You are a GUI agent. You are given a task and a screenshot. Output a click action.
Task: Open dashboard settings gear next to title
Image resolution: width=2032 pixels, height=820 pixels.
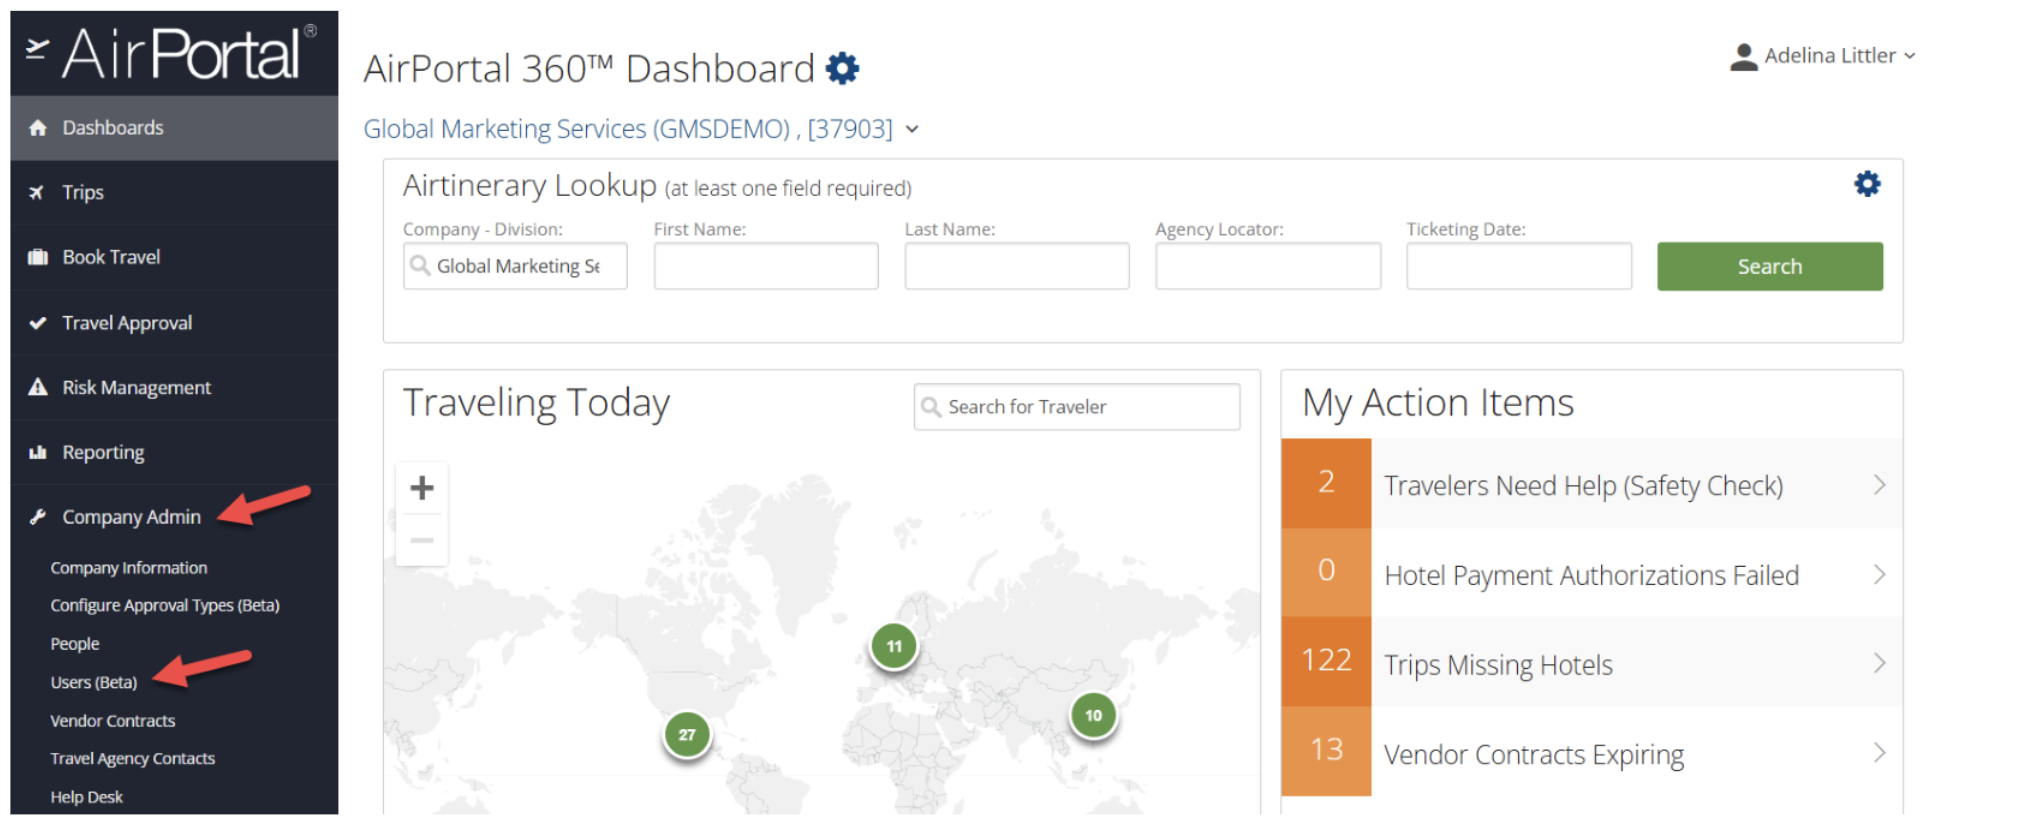[x=842, y=68]
